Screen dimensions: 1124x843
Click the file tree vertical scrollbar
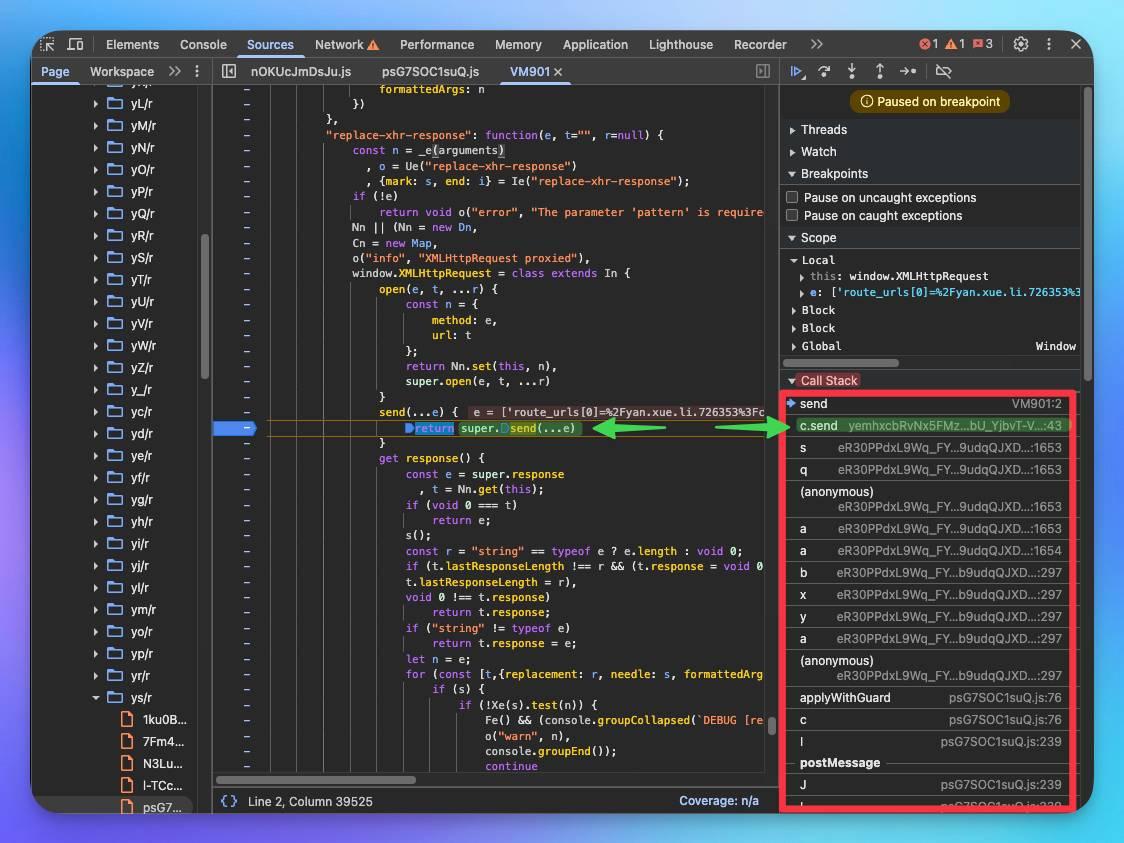point(205,307)
